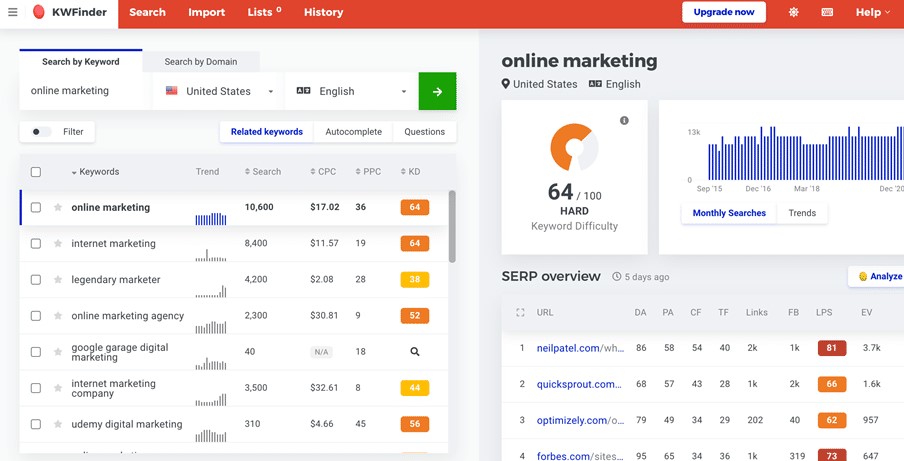This screenshot has width=904, height=461.
Task: Click the language icon beside English
Action: click(x=303, y=90)
